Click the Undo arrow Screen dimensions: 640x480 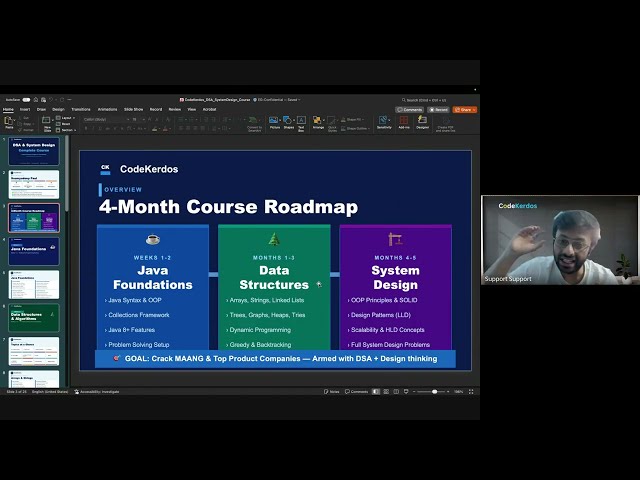pyautogui.click(x=51, y=100)
